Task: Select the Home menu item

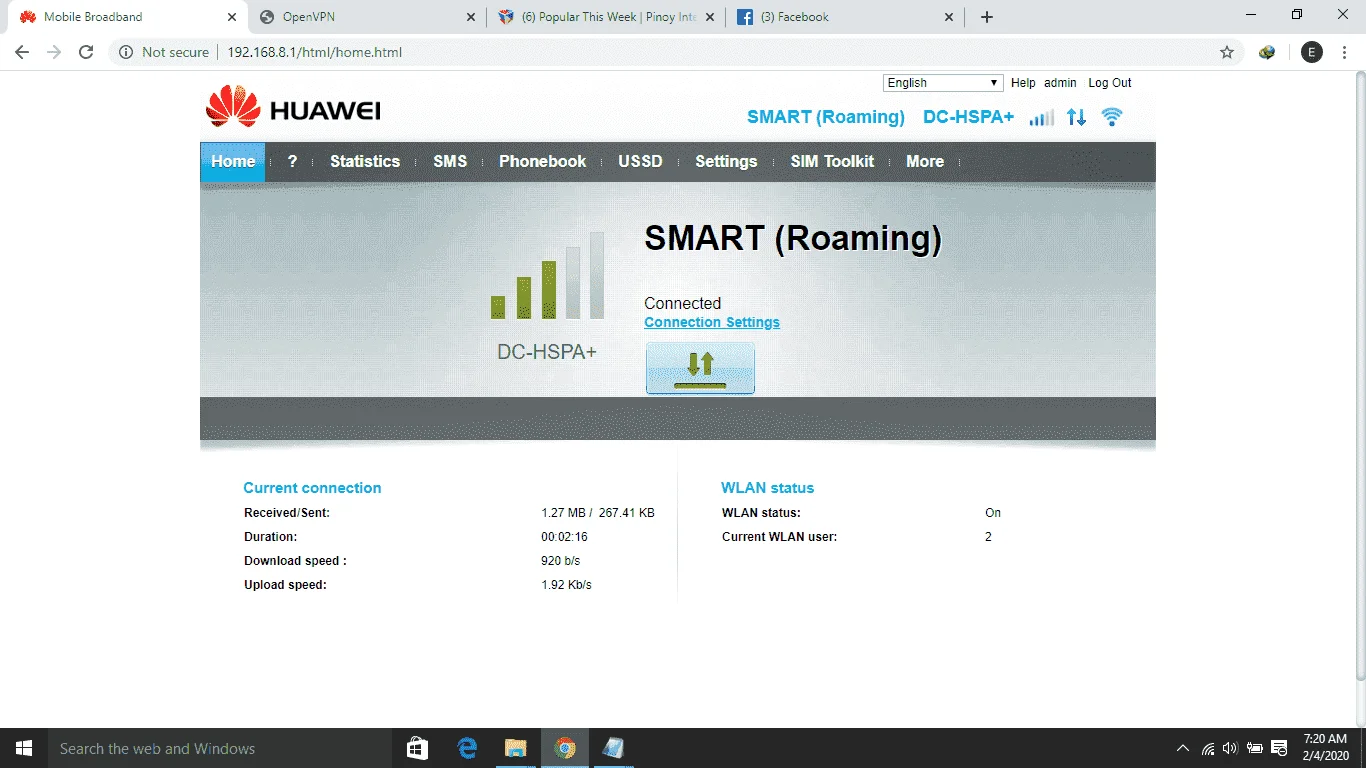Action: (x=233, y=161)
